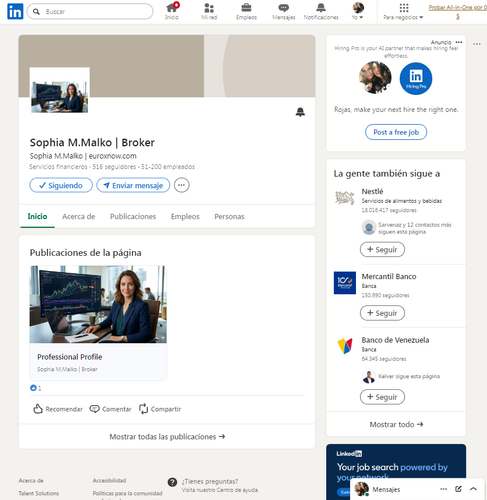This screenshot has height=500, width=487.
Task: Open Mostrar todas las publicaciones link
Action: pyautogui.click(x=167, y=437)
